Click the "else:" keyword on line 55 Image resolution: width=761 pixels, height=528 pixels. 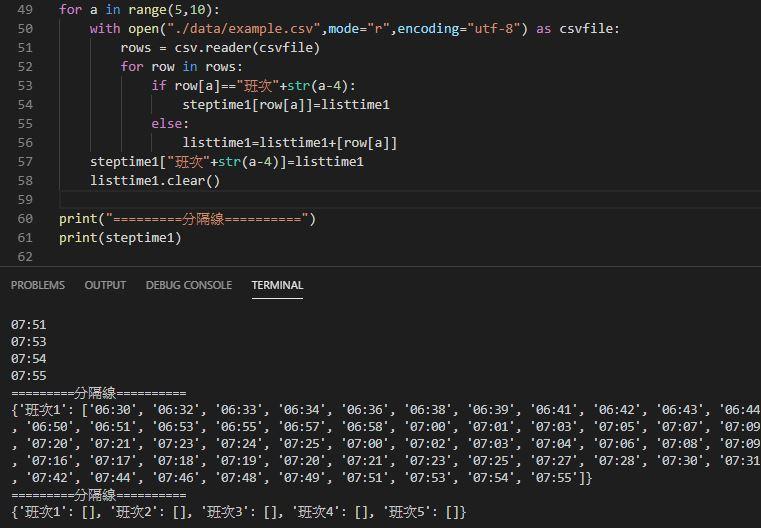point(170,124)
